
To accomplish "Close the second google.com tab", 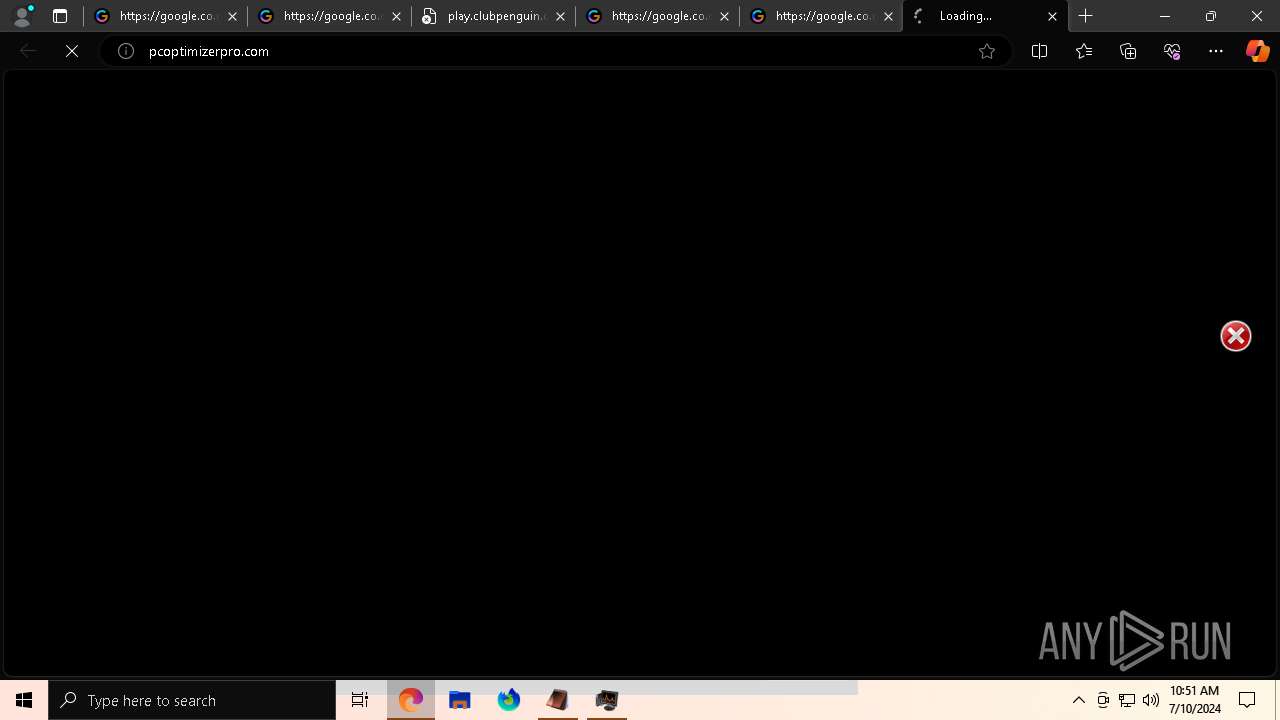I will click(396, 16).
